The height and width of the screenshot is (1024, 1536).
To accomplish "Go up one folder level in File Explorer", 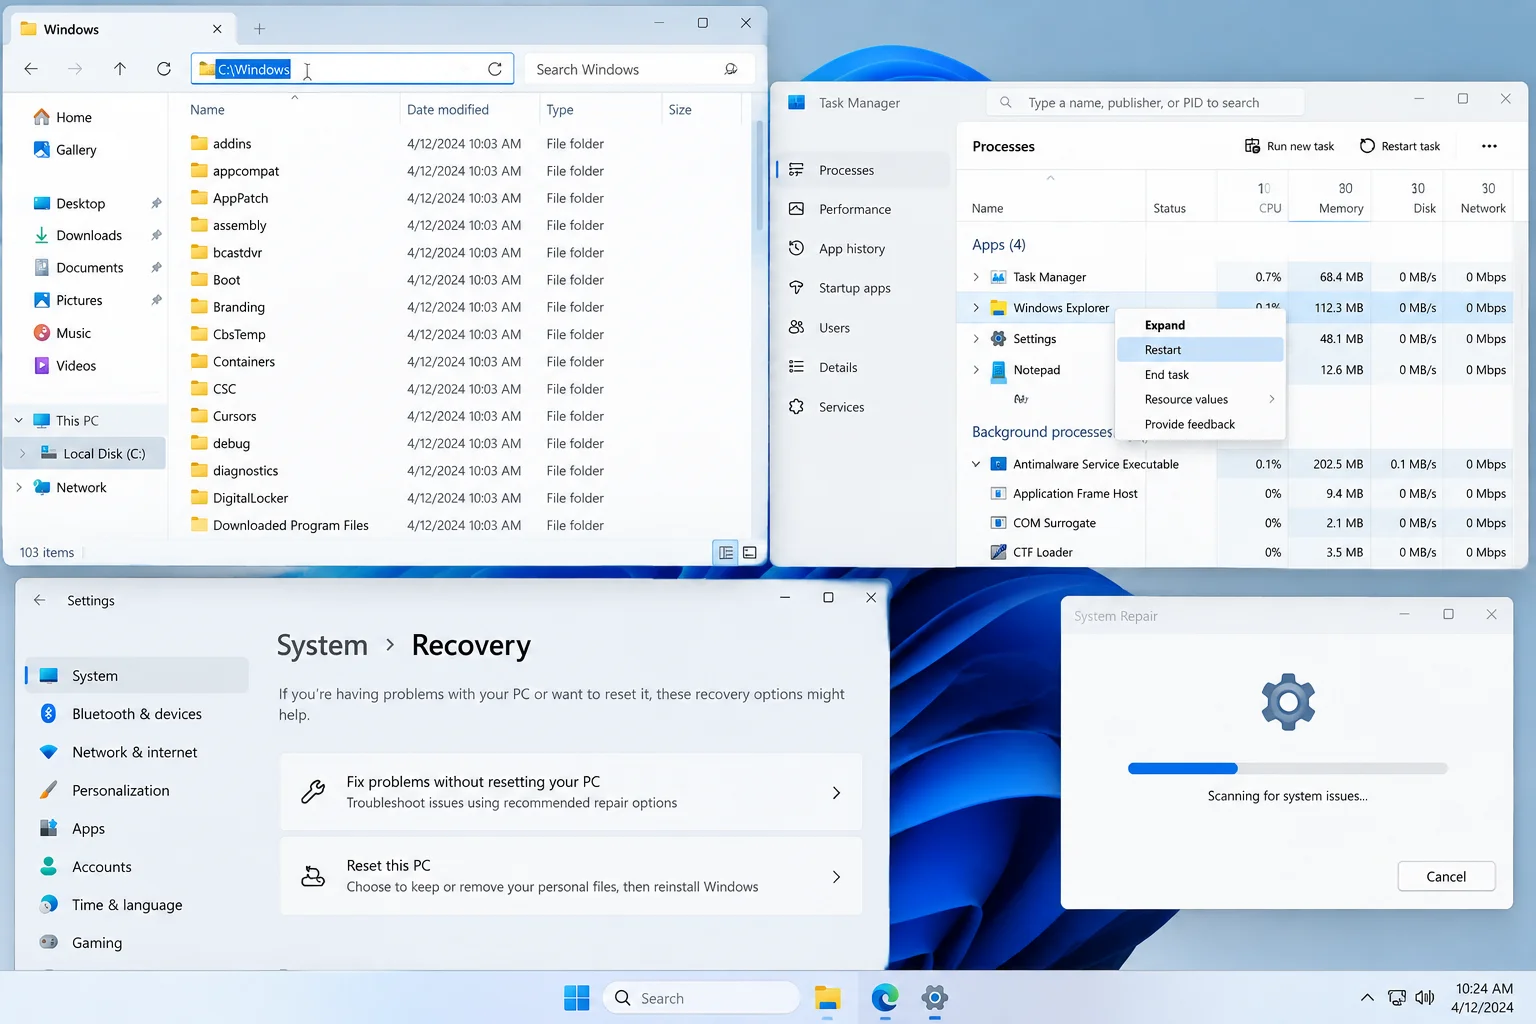I will tap(120, 69).
